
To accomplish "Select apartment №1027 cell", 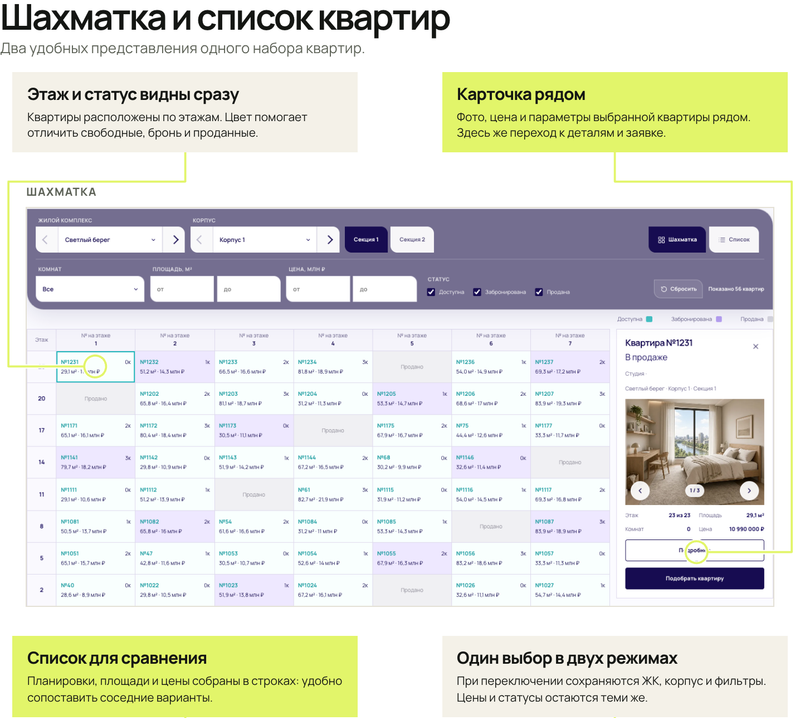I will pyautogui.click(x=570, y=590).
